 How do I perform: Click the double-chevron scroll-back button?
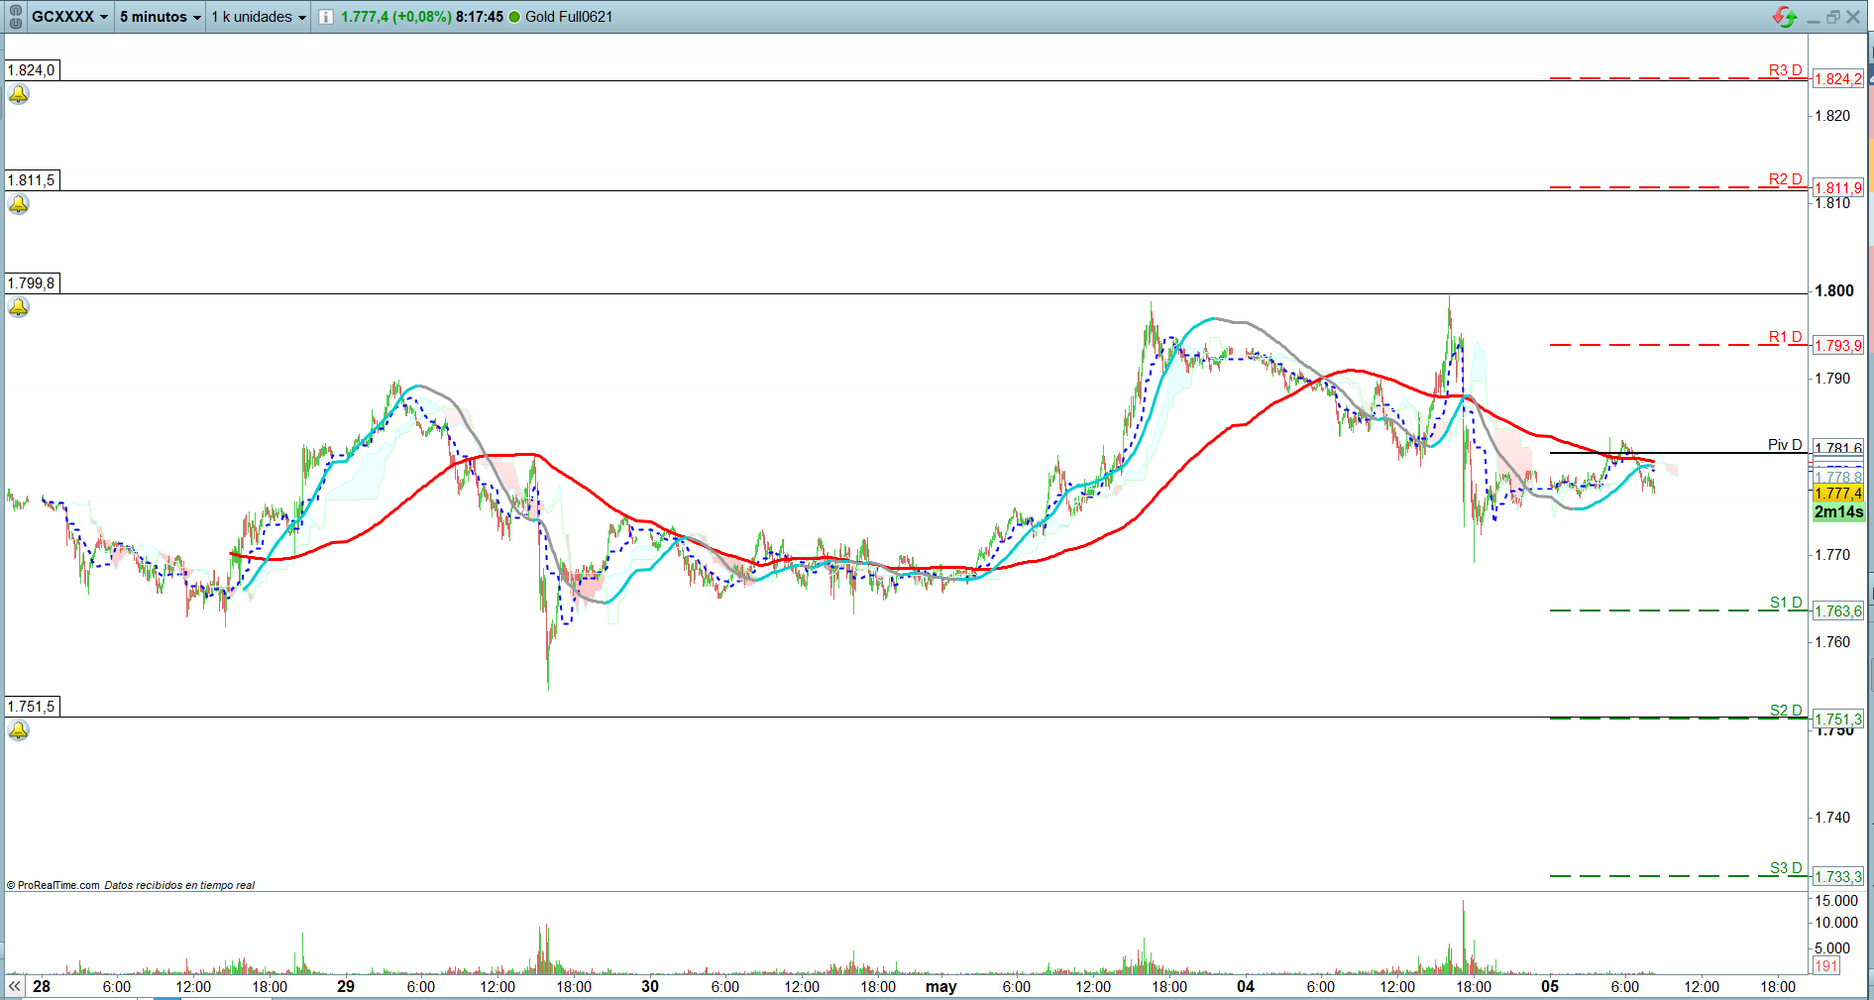[x=14, y=986]
